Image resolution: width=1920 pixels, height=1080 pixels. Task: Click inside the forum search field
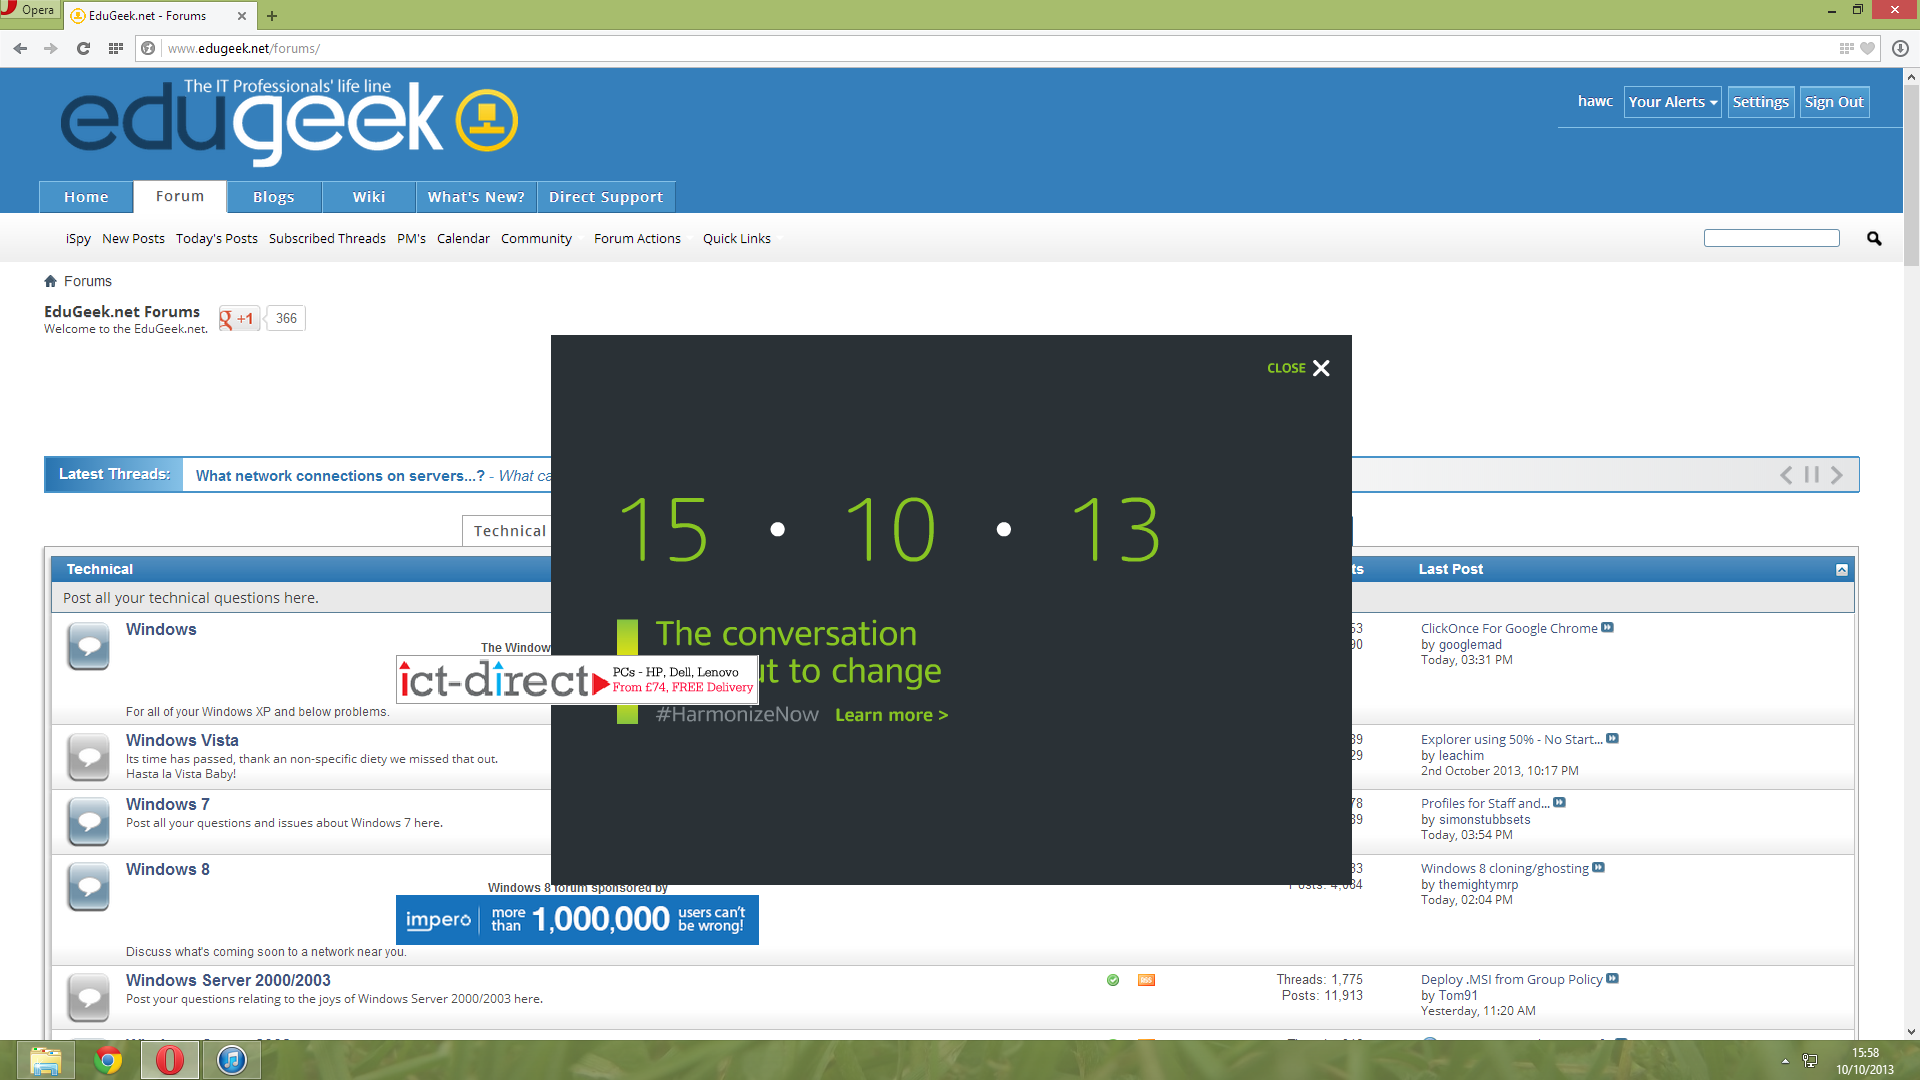tap(1771, 238)
